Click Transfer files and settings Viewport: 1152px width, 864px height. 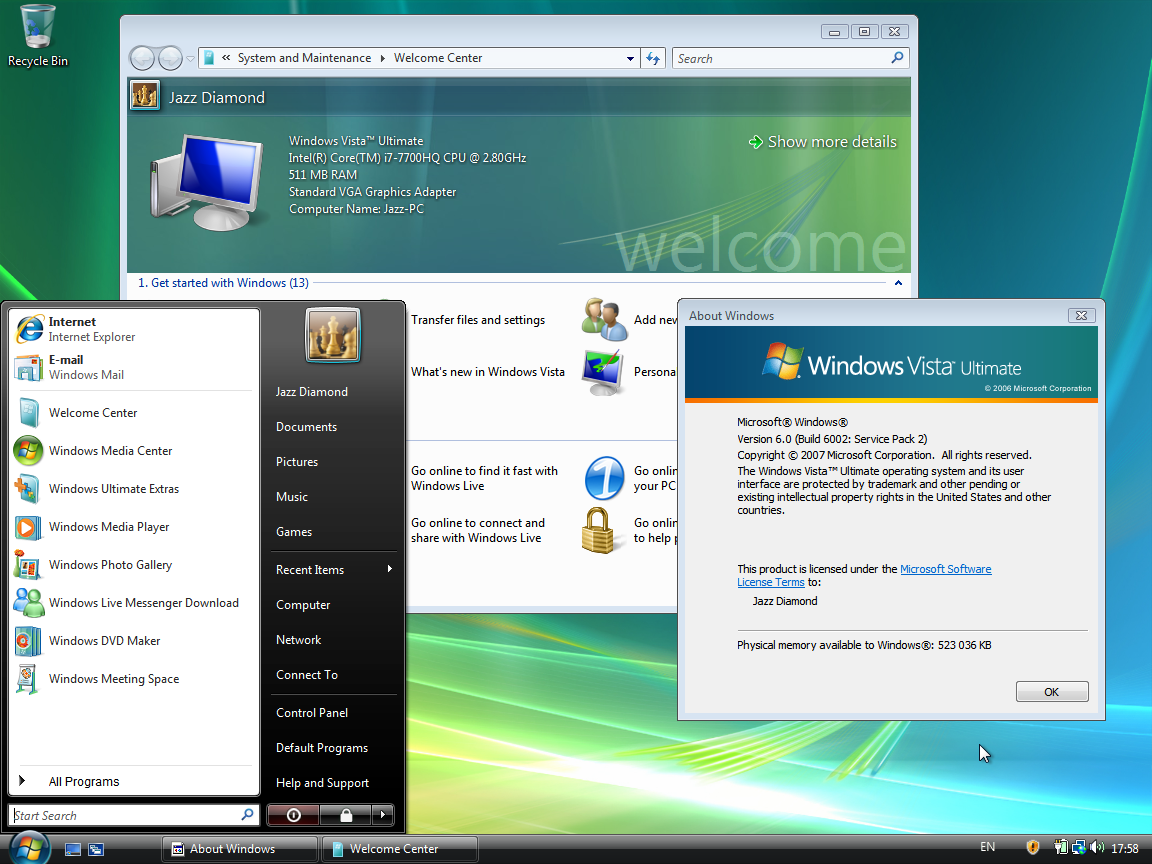tap(478, 320)
